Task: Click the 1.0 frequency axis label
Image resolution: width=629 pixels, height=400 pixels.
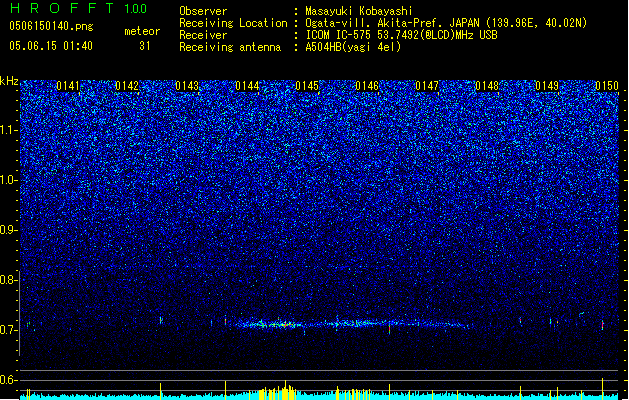Action: (x=8, y=180)
